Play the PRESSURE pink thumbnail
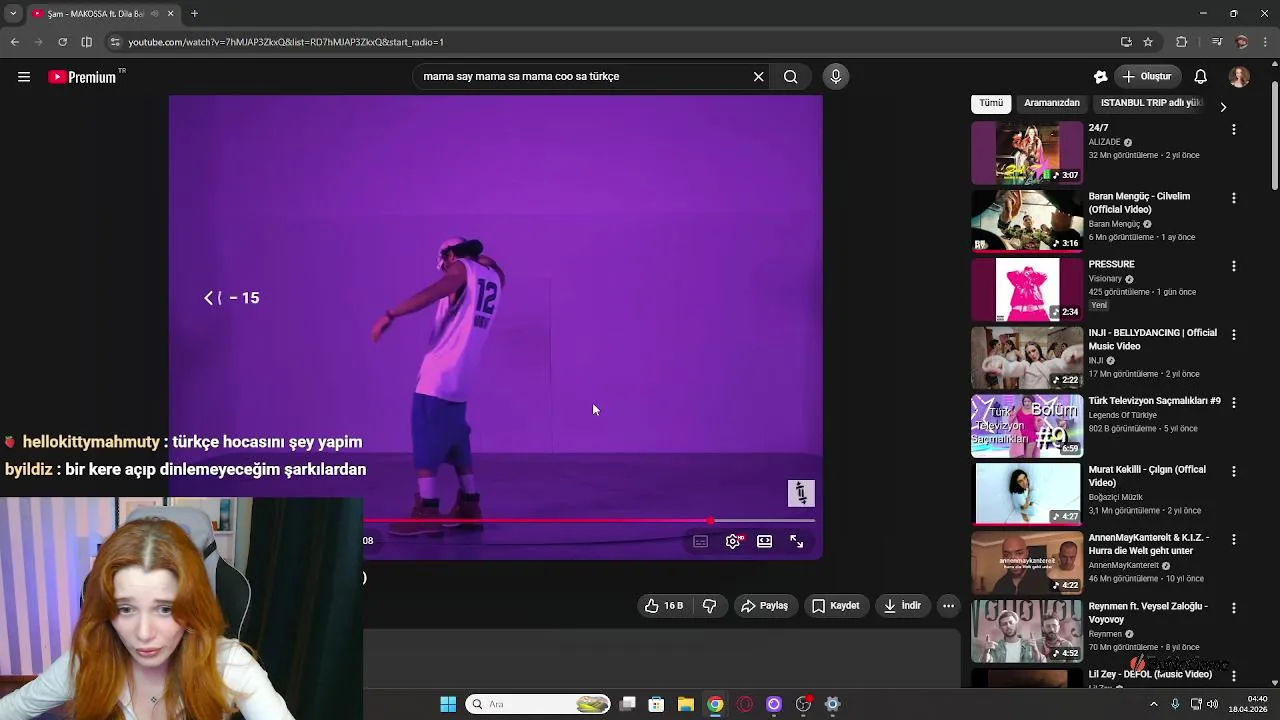The height and width of the screenshot is (720, 1280). click(1027, 289)
